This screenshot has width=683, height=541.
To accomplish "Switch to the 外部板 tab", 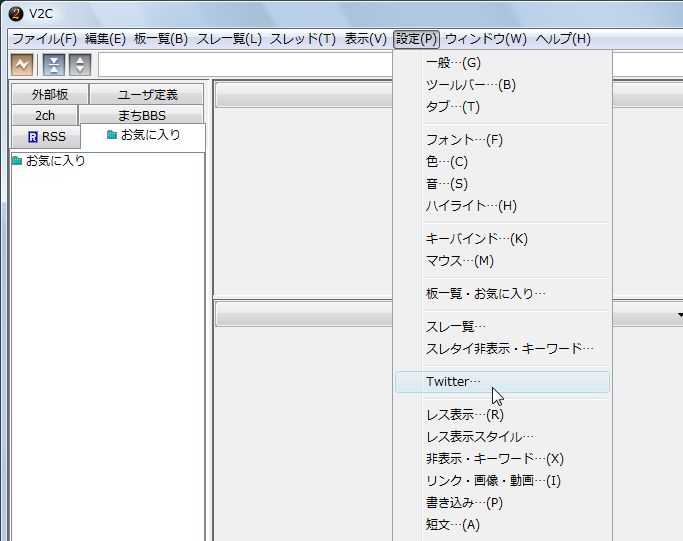I will pyautogui.click(x=50, y=94).
